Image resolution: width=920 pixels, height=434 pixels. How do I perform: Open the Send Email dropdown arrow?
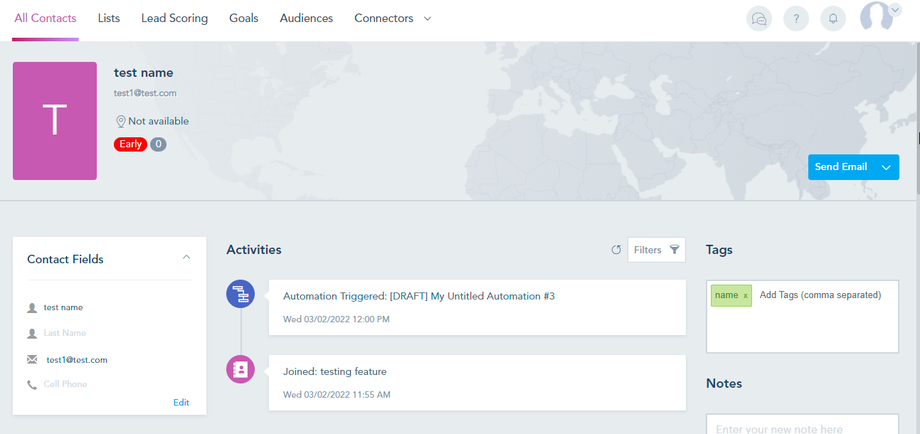pyautogui.click(x=886, y=168)
